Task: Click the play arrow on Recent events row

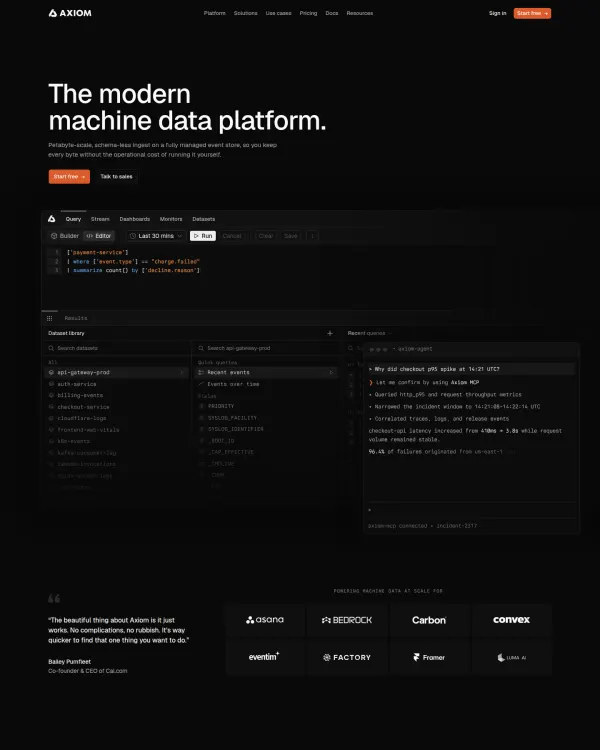Action: pos(331,372)
